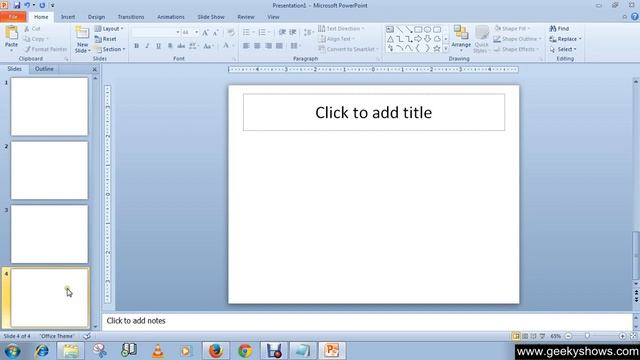Open the Columns dropdown
This screenshot has height=360, width=640.
click(296, 46)
